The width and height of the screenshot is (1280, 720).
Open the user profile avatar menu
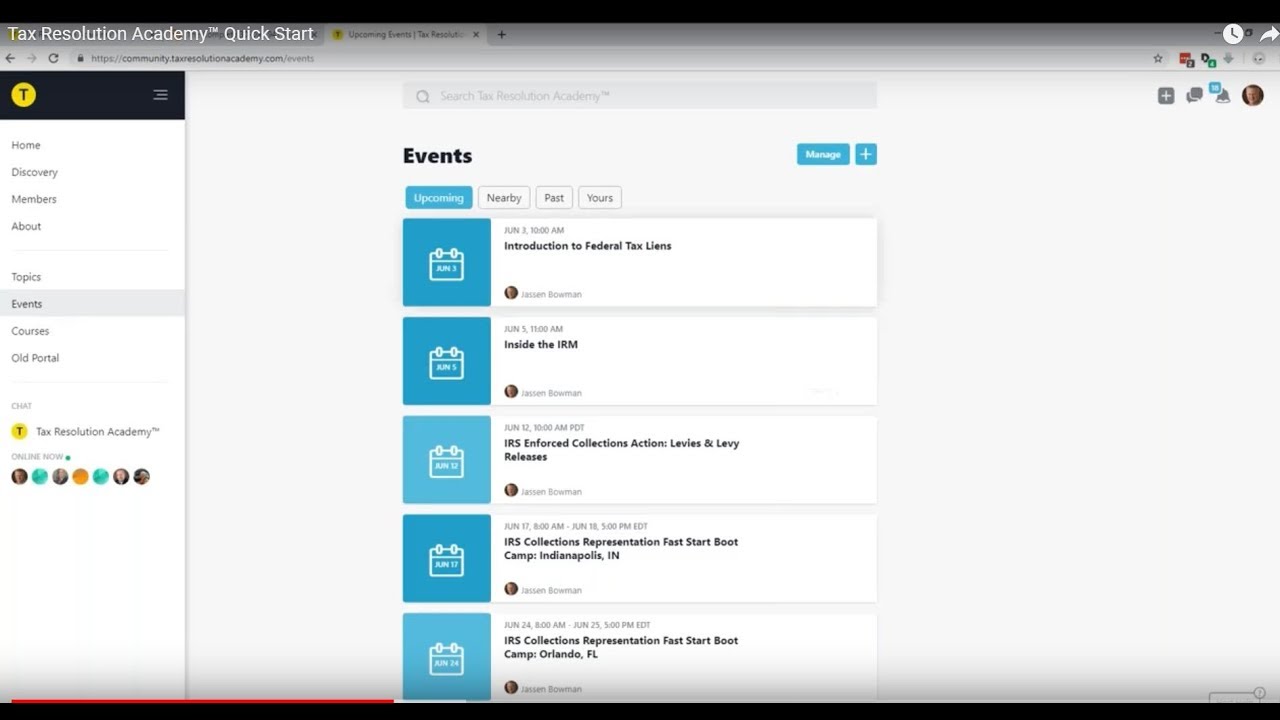[x=1253, y=95]
